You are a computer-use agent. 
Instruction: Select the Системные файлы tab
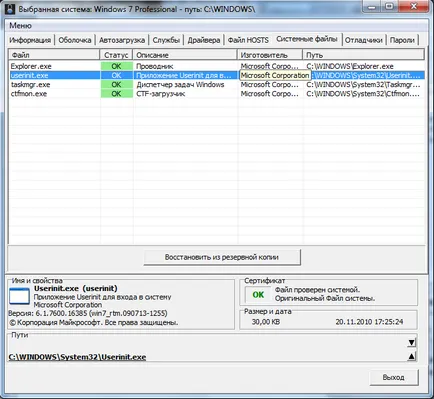[307, 39]
